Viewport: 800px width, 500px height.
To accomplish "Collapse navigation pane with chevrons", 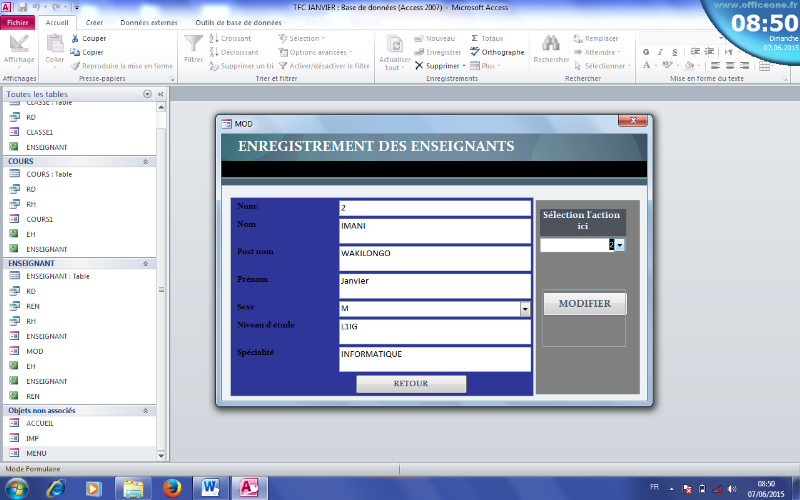I will tap(160, 94).
